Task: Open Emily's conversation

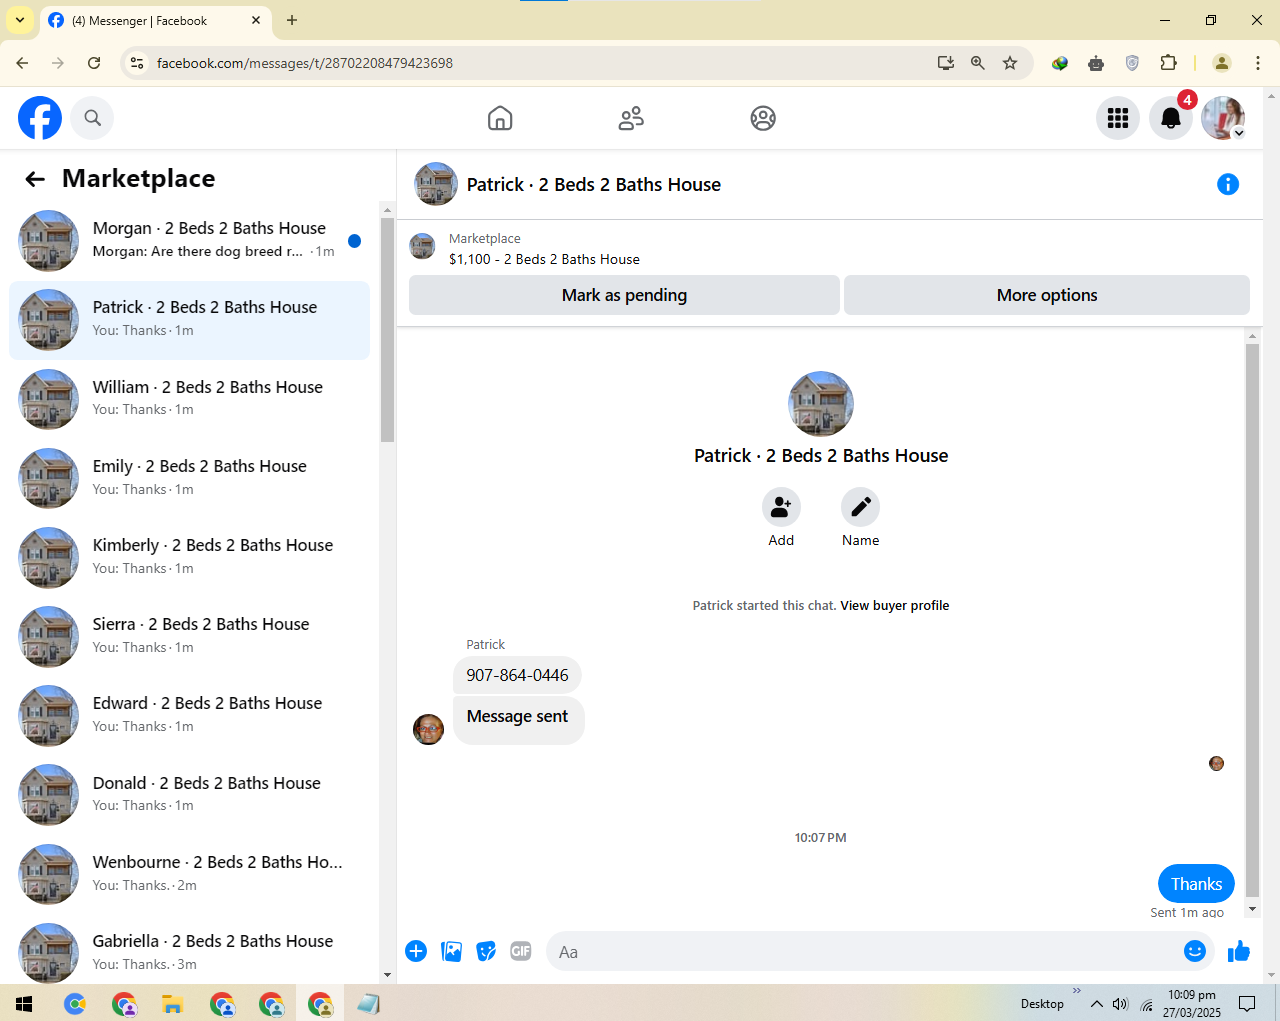Action: pyautogui.click(x=190, y=478)
